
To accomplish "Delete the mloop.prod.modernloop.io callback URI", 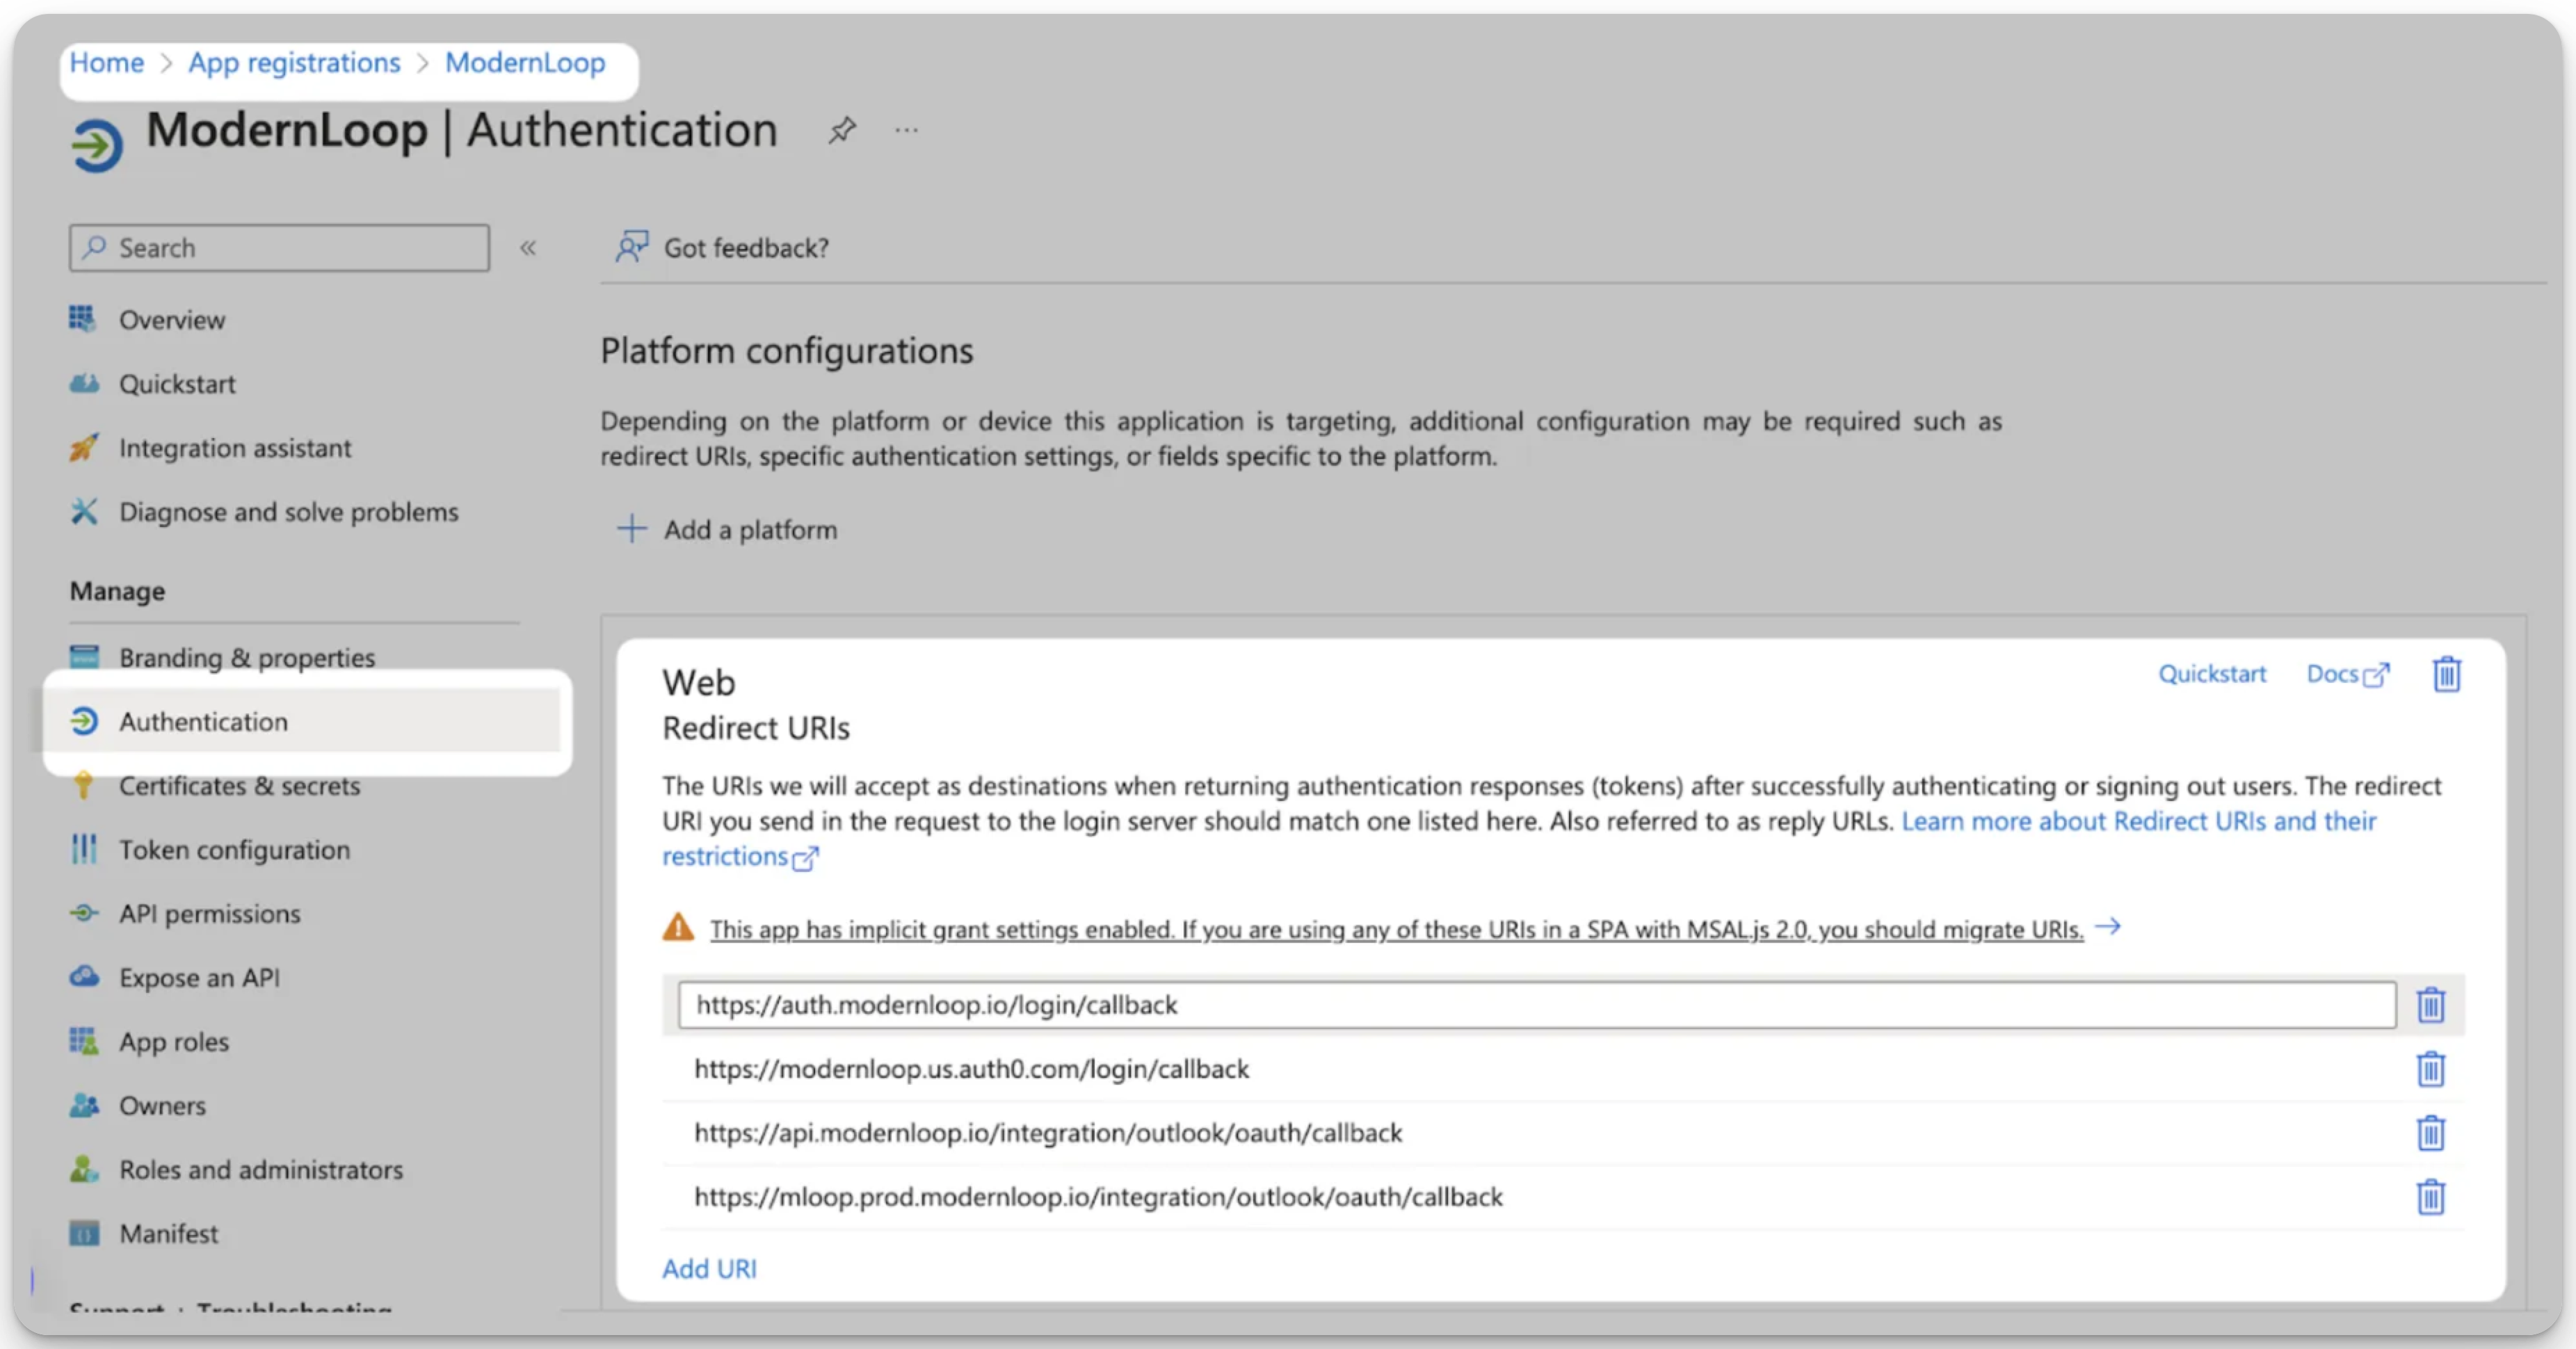I will click(x=2430, y=1197).
